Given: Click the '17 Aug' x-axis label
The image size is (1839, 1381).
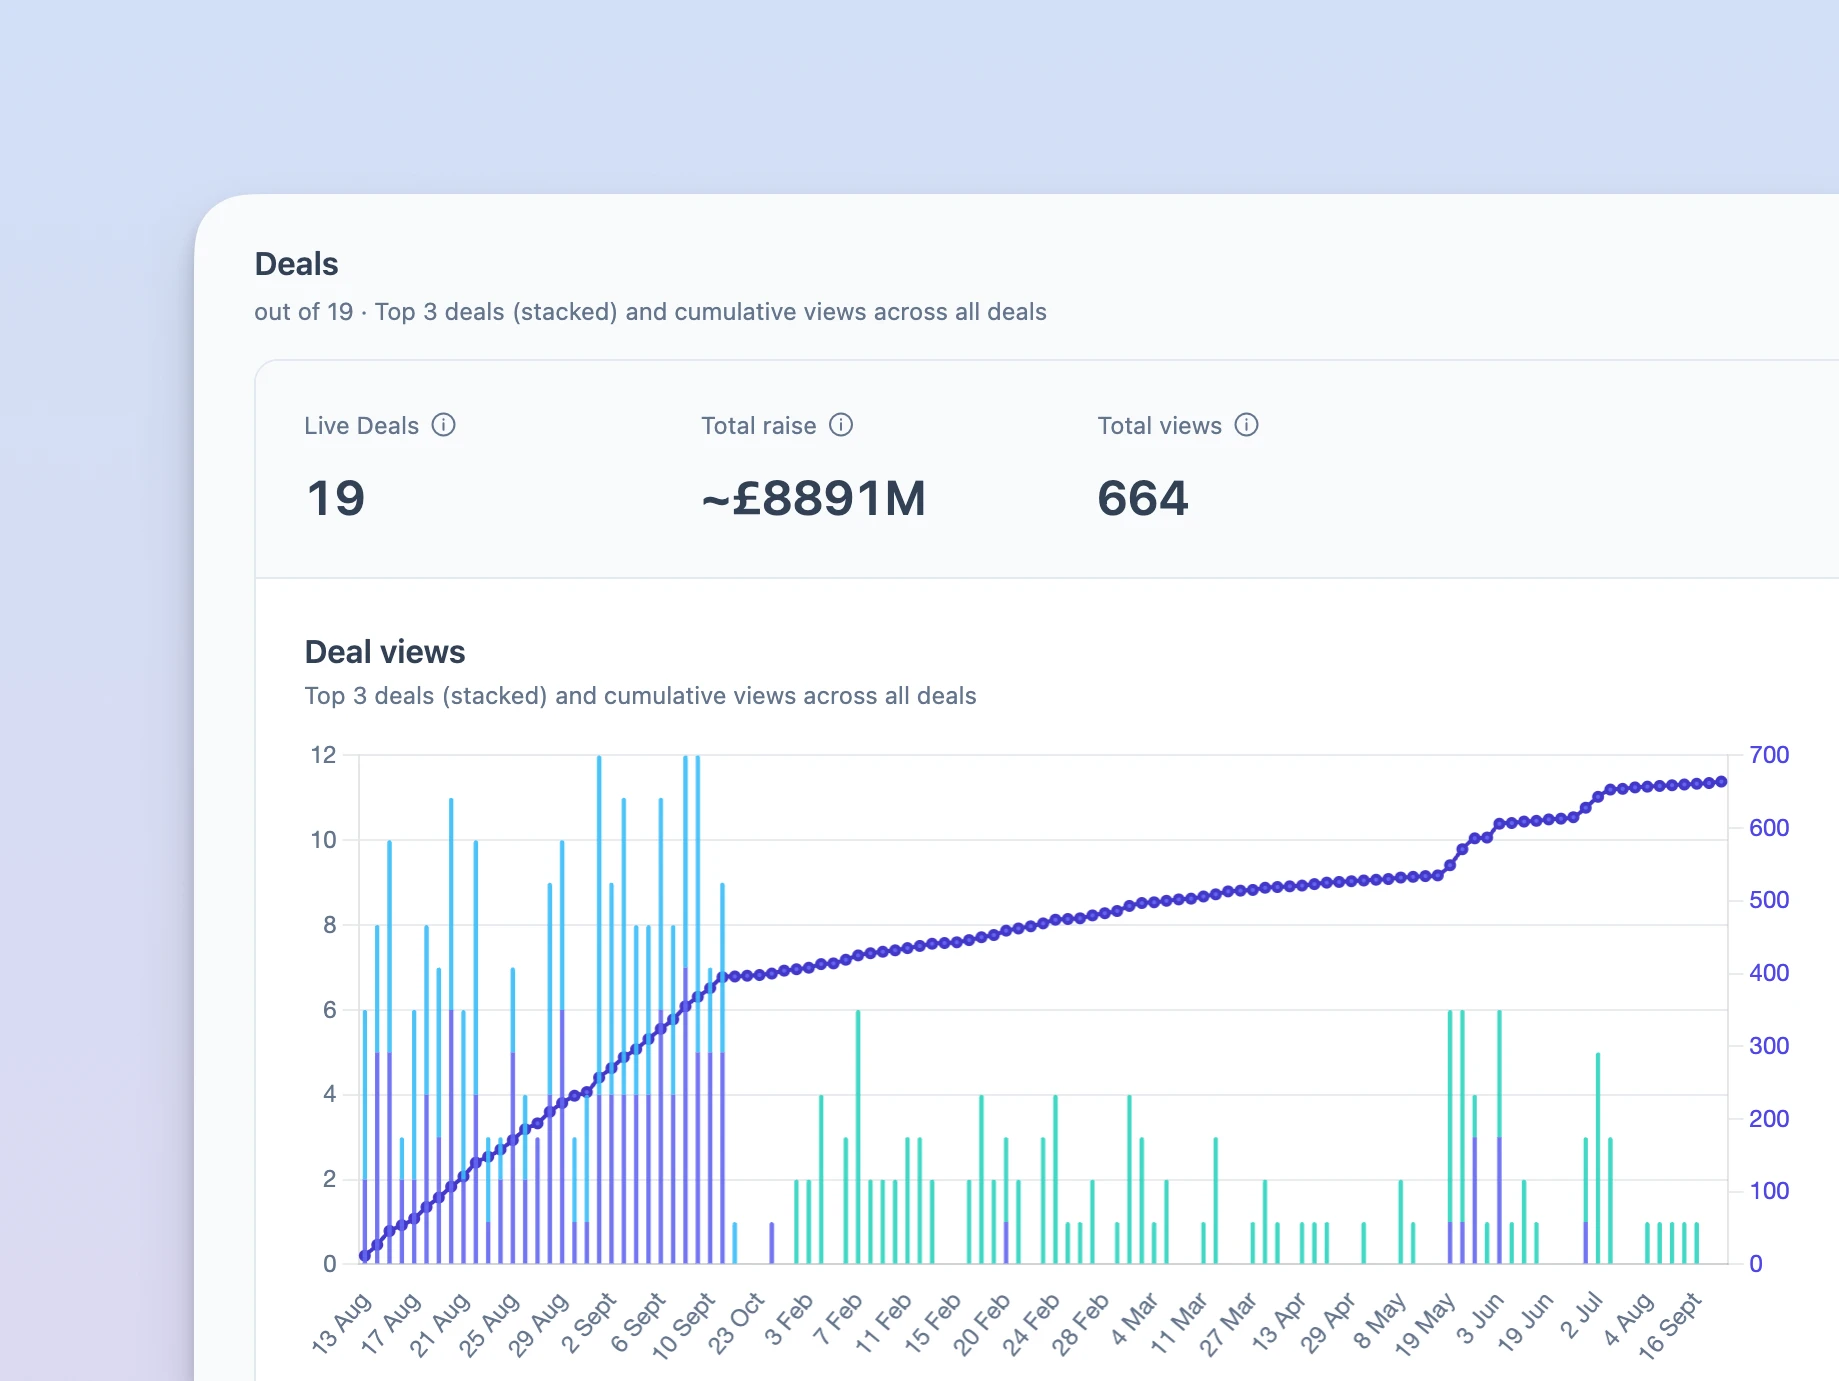Looking at the screenshot, I should [390, 1323].
